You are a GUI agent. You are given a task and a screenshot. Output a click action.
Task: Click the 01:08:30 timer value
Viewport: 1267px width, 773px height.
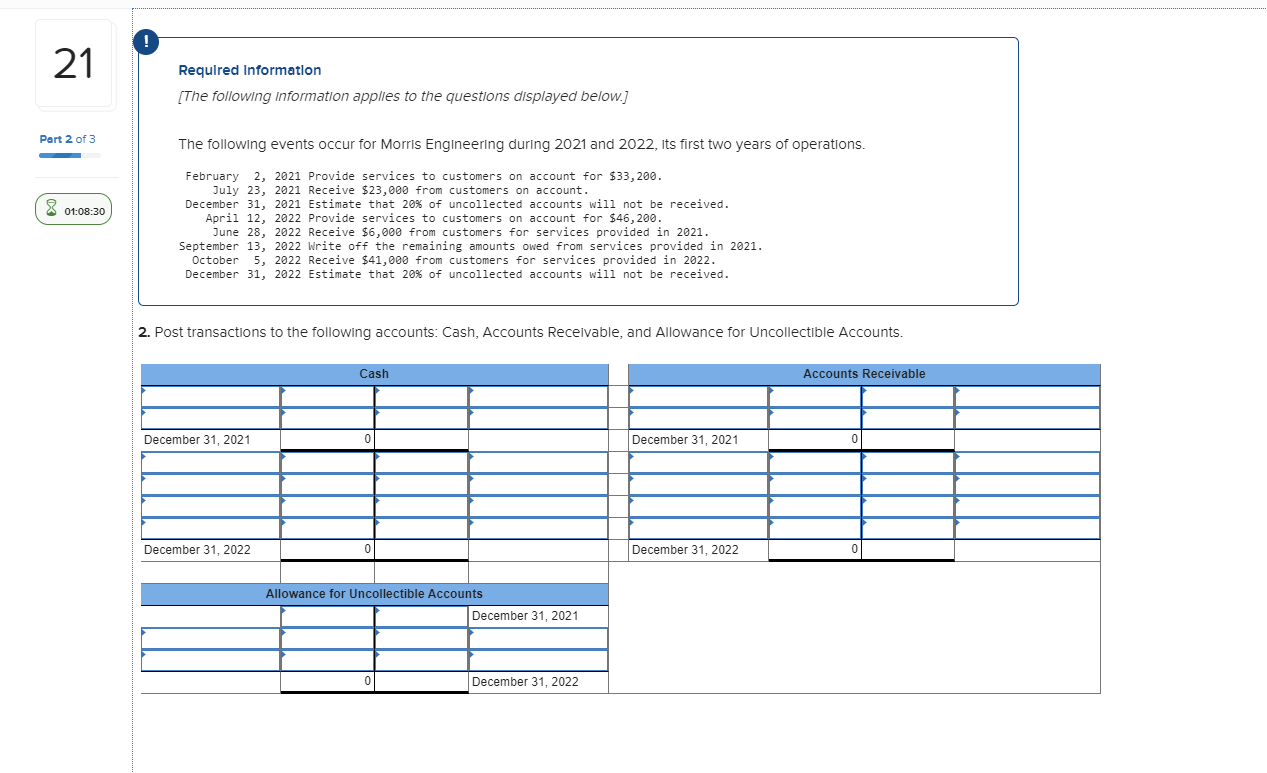[84, 211]
